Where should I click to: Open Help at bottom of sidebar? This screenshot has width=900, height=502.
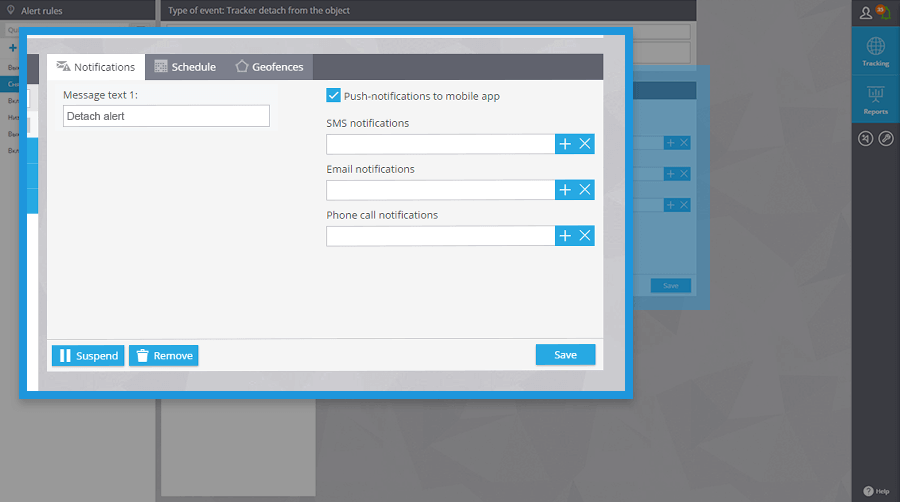876,491
